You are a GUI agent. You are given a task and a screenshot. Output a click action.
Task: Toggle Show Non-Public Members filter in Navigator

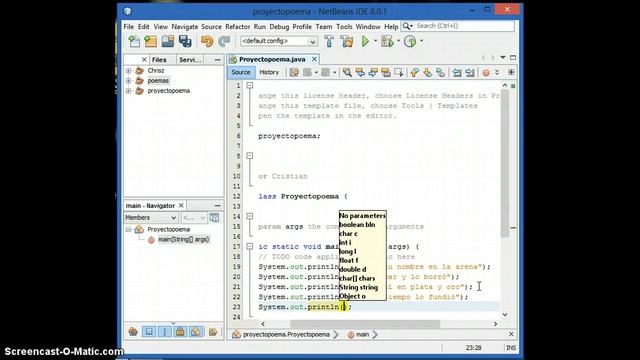(180, 331)
